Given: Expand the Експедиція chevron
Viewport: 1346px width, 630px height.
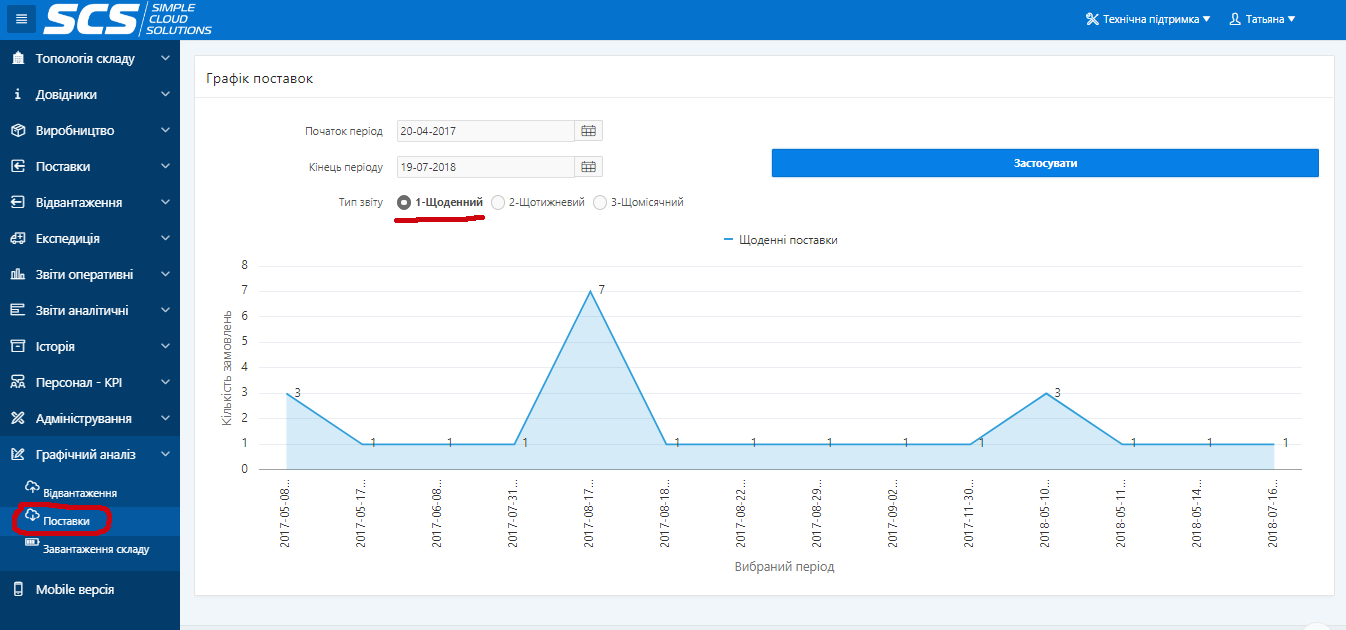Looking at the screenshot, I should click(x=165, y=239).
